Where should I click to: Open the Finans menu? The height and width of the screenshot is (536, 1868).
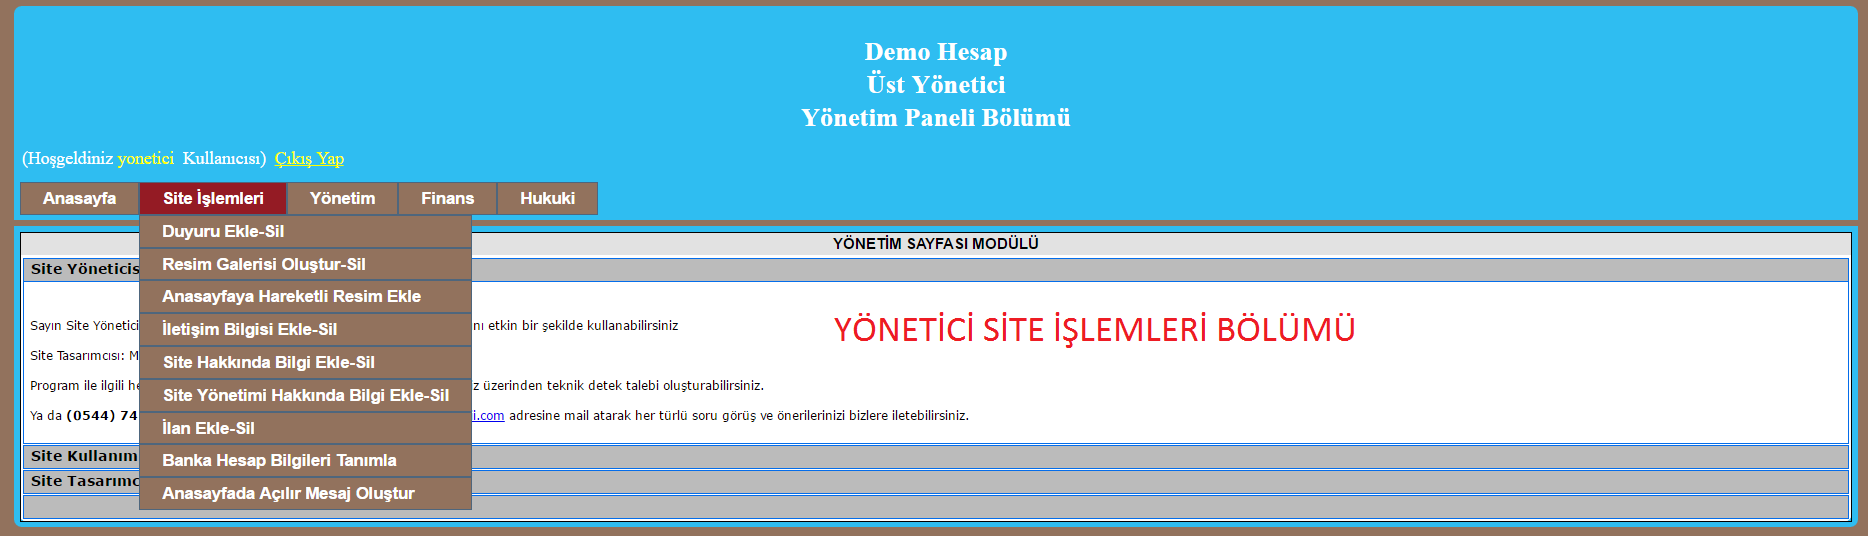pyautogui.click(x=447, y=198)
